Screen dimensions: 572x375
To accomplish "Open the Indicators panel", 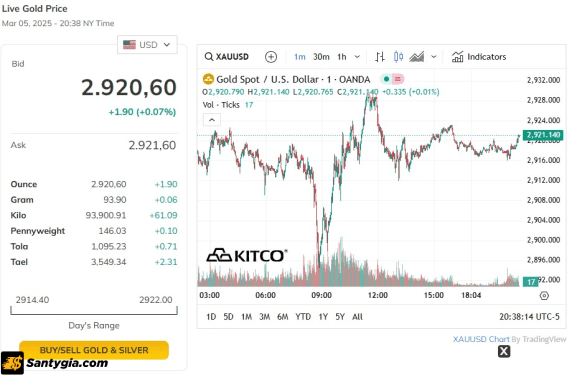I will click(x=479, y=57).
